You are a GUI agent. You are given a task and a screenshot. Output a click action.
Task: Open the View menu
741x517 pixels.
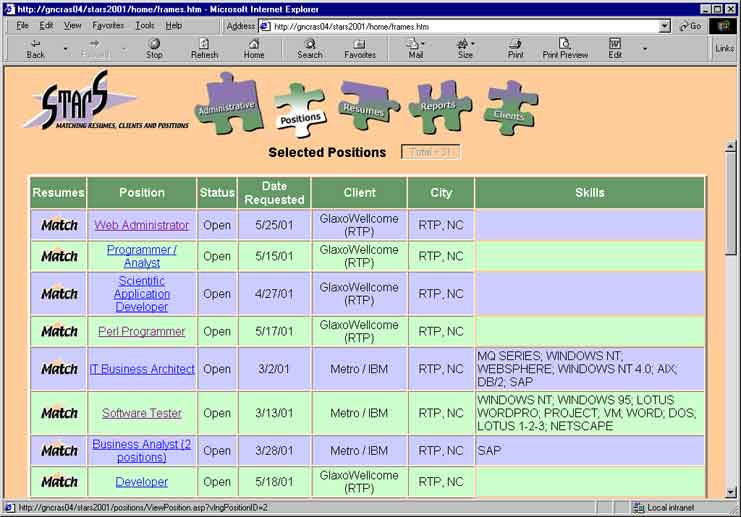coord(72,26)
